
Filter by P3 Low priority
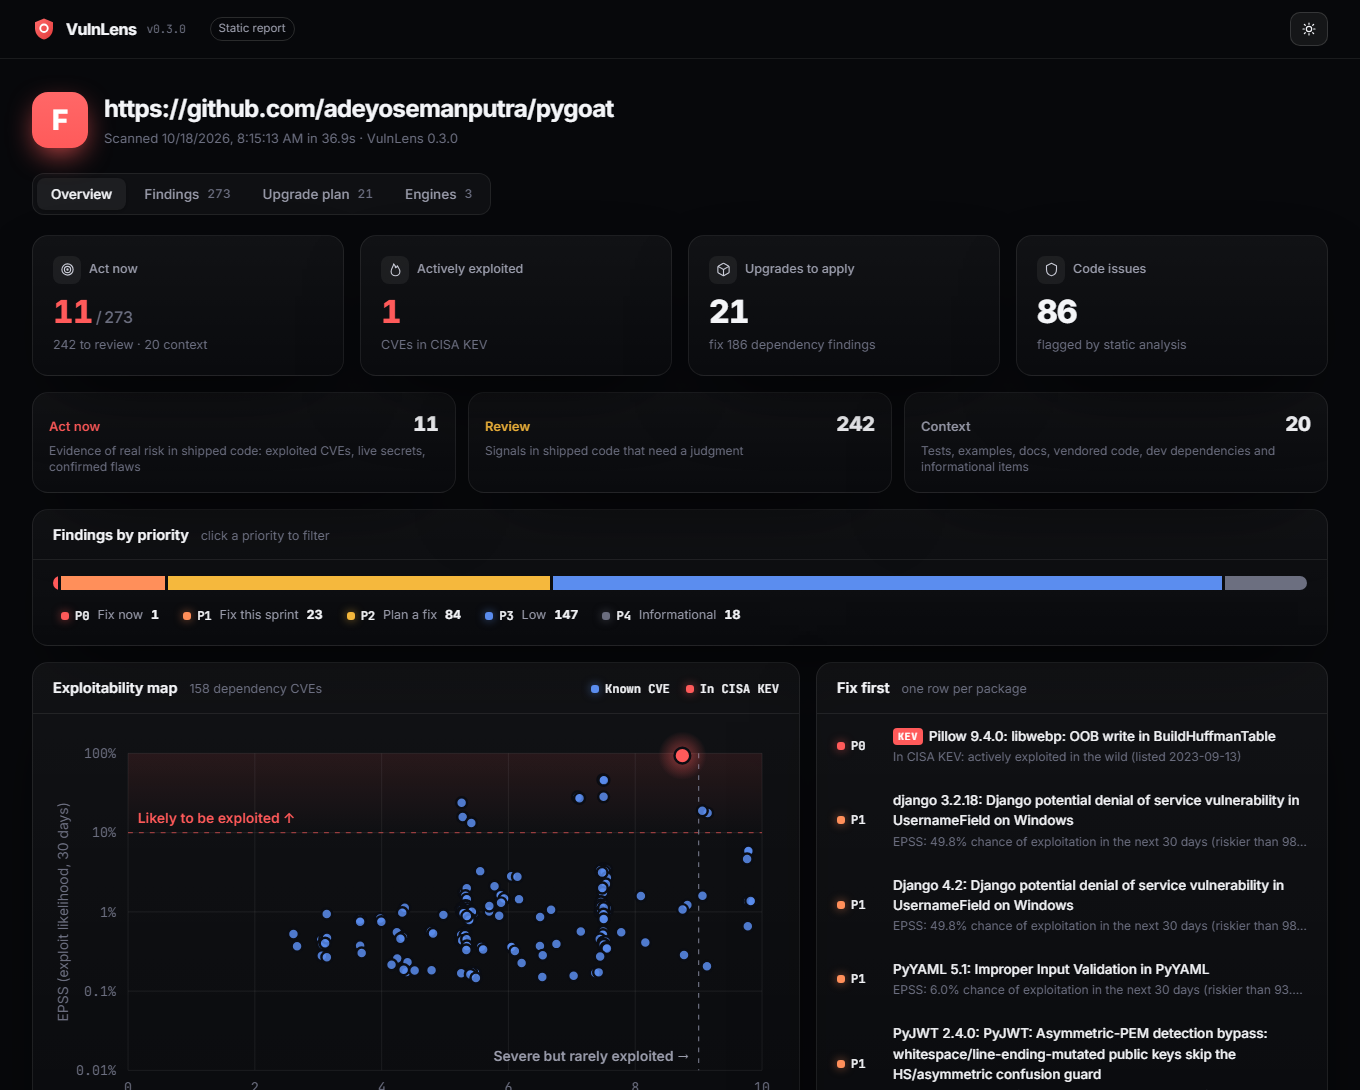coord(531,615)
